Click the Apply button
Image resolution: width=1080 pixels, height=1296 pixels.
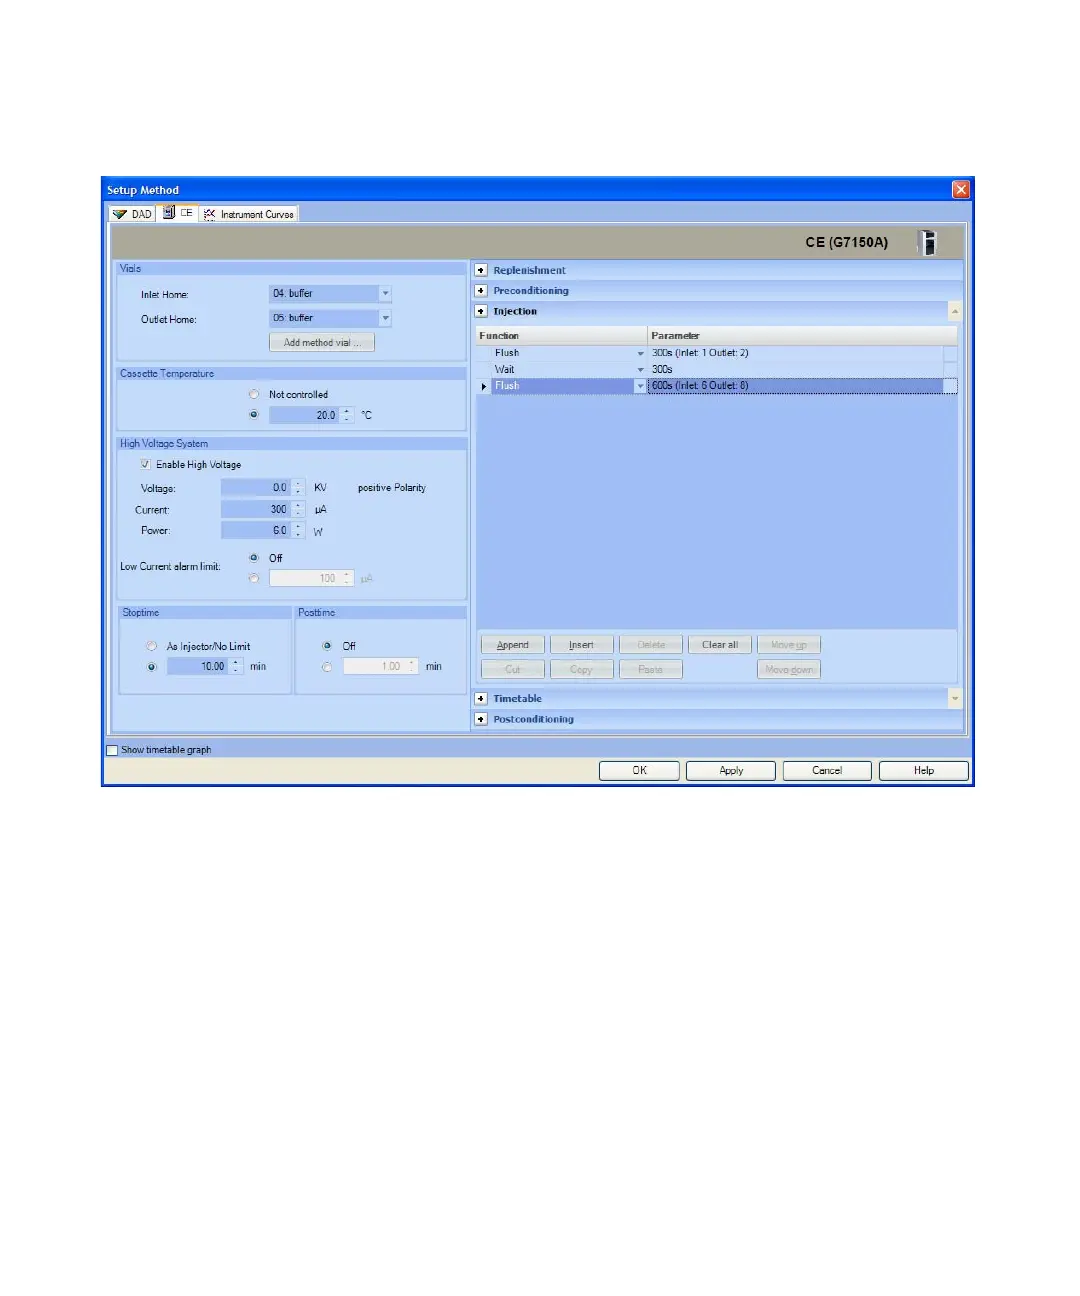(x=732, y=771)
